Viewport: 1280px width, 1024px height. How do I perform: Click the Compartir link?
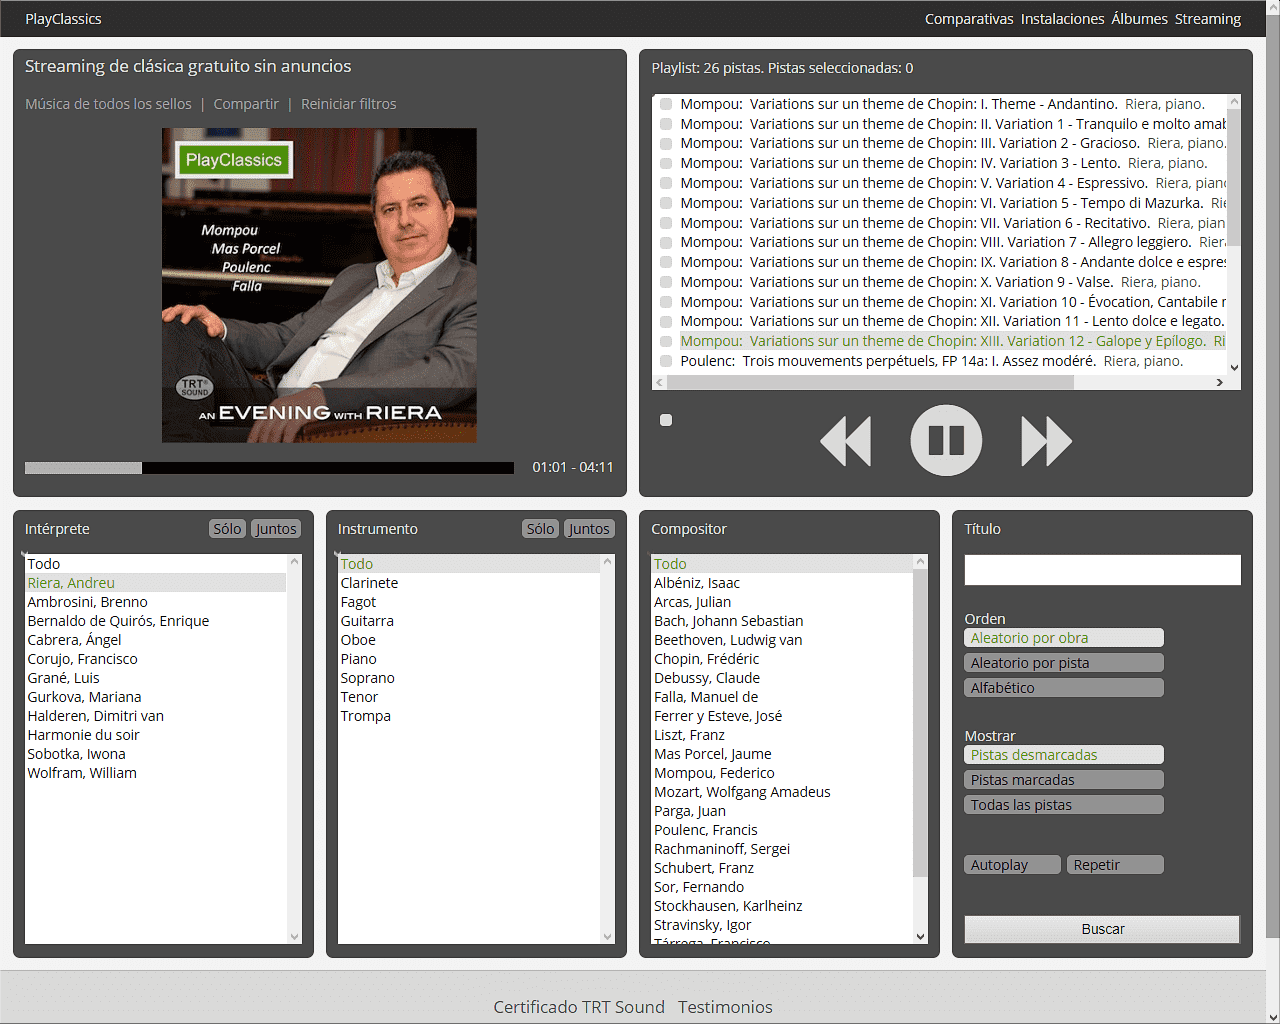(x=246, y=104)
